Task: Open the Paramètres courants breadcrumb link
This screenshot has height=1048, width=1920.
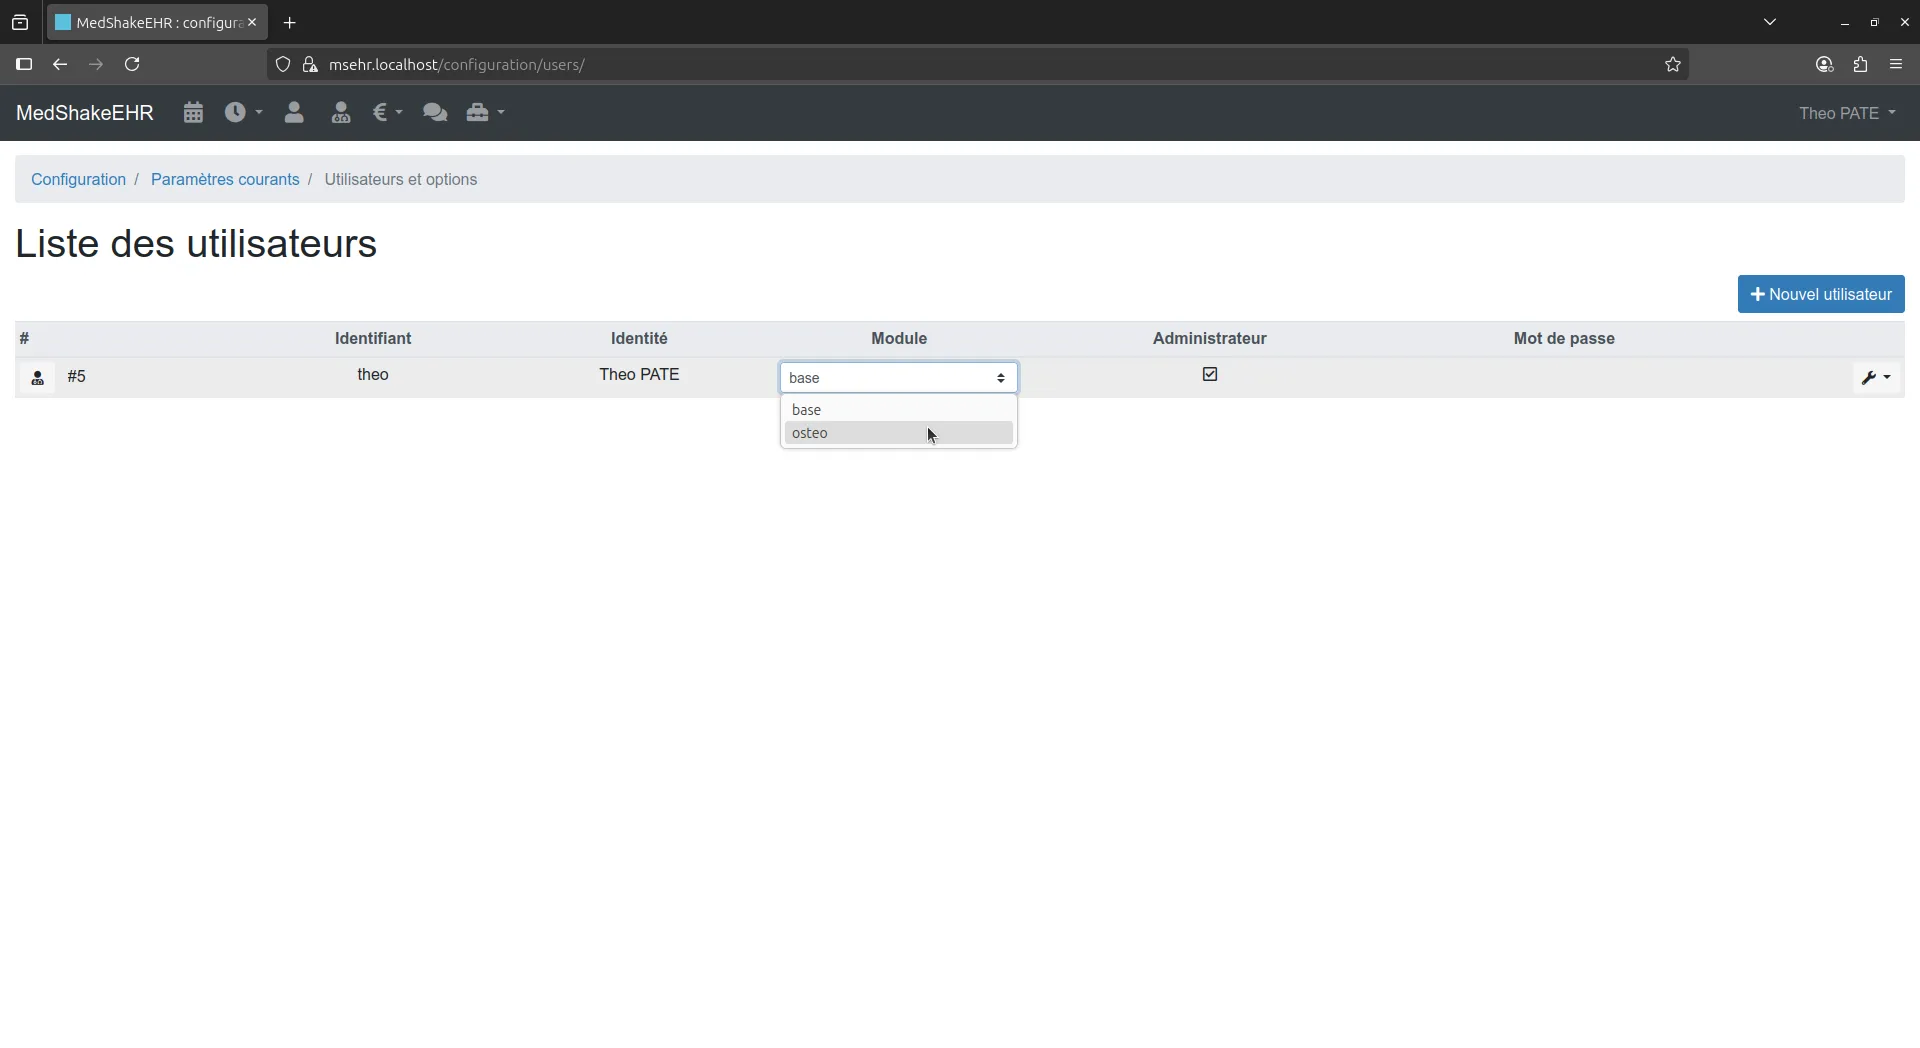Action: pos(225,179)
